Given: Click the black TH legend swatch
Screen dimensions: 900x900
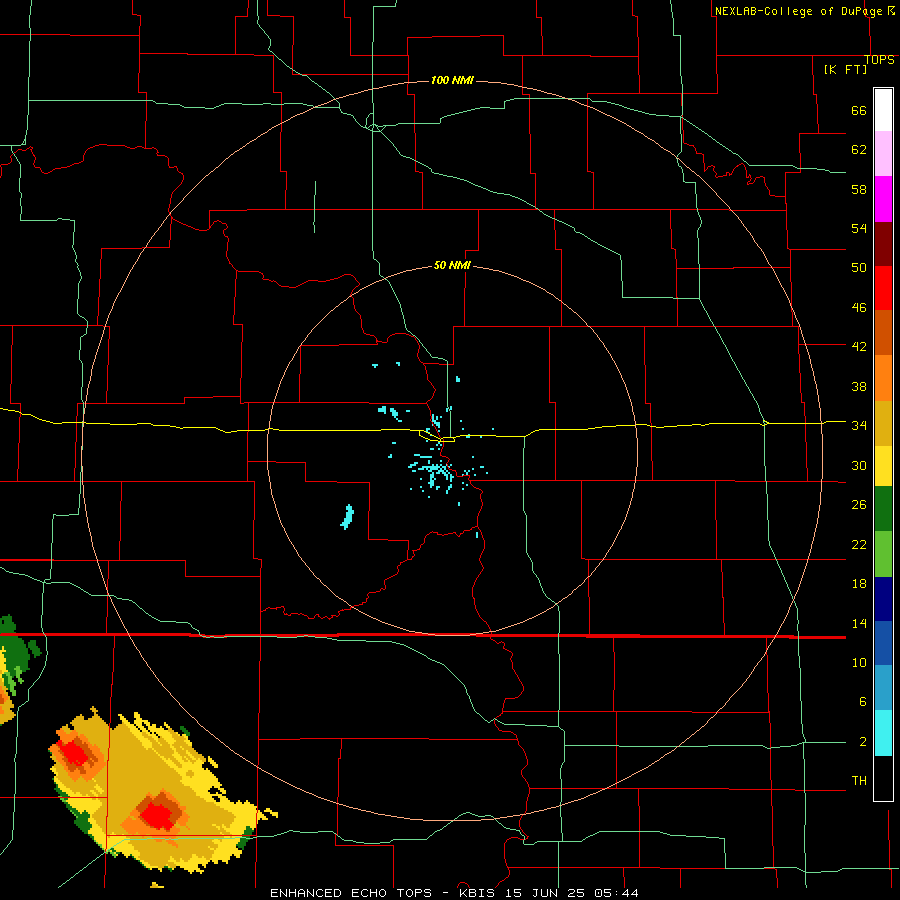Looking at the screenshot, I should tap(883, 778).
